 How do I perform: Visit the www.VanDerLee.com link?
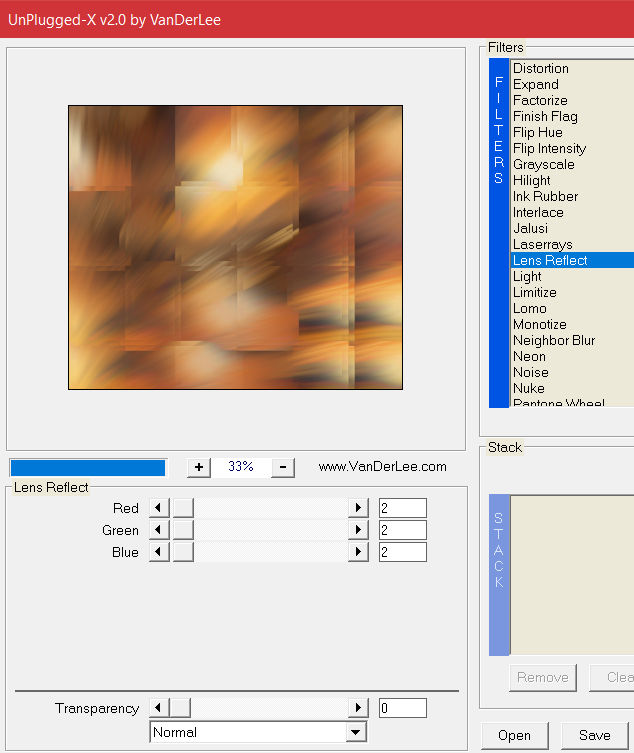pos(382,467)
